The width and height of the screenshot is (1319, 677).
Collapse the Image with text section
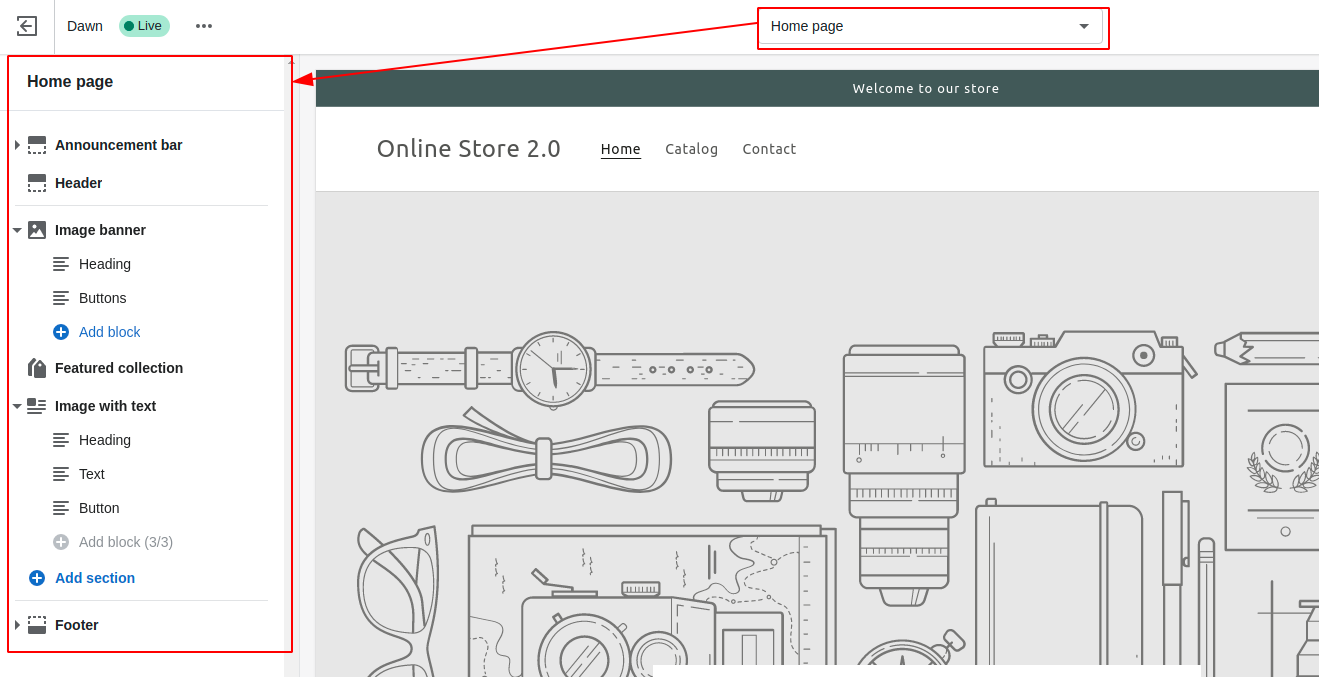point(17,406)
